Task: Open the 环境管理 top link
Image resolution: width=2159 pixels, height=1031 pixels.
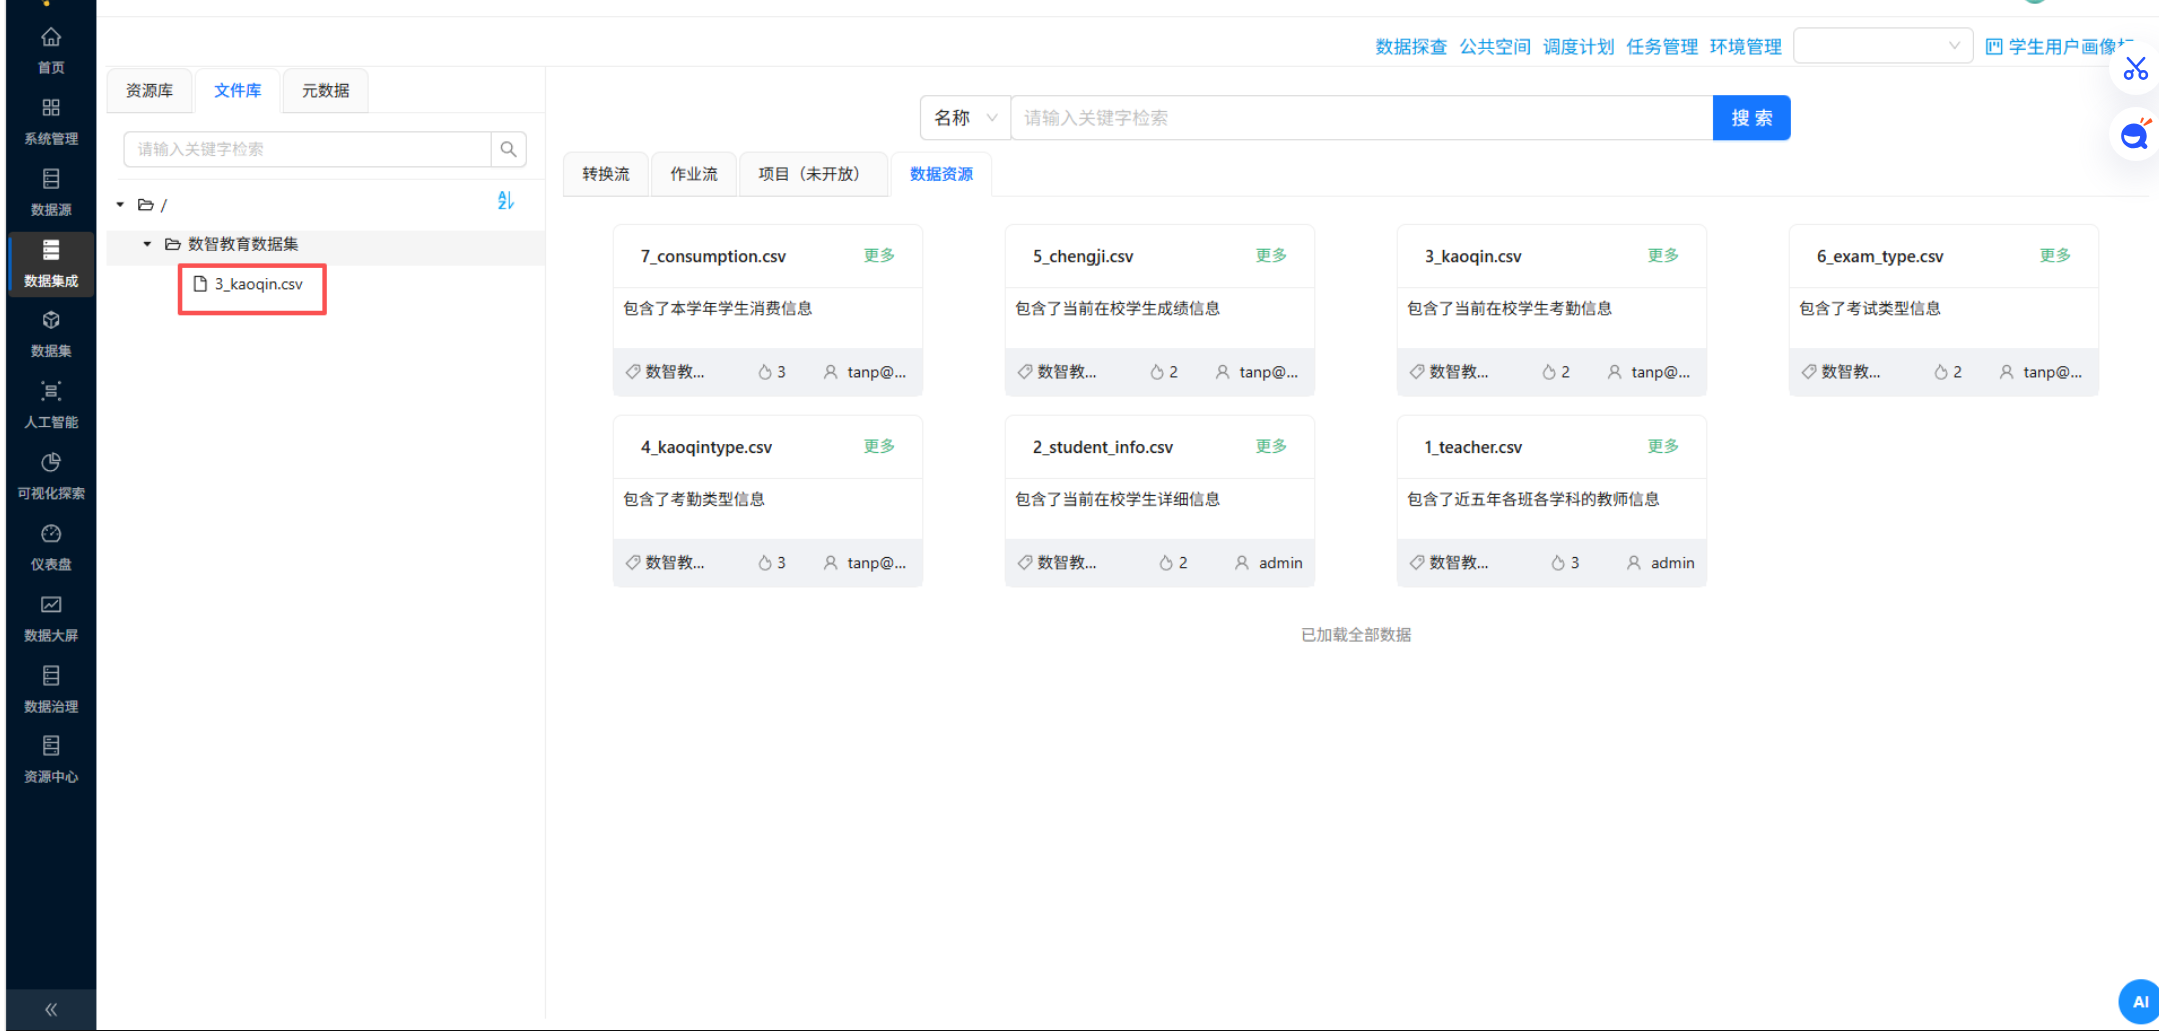Action: (x=1746, y=47)
